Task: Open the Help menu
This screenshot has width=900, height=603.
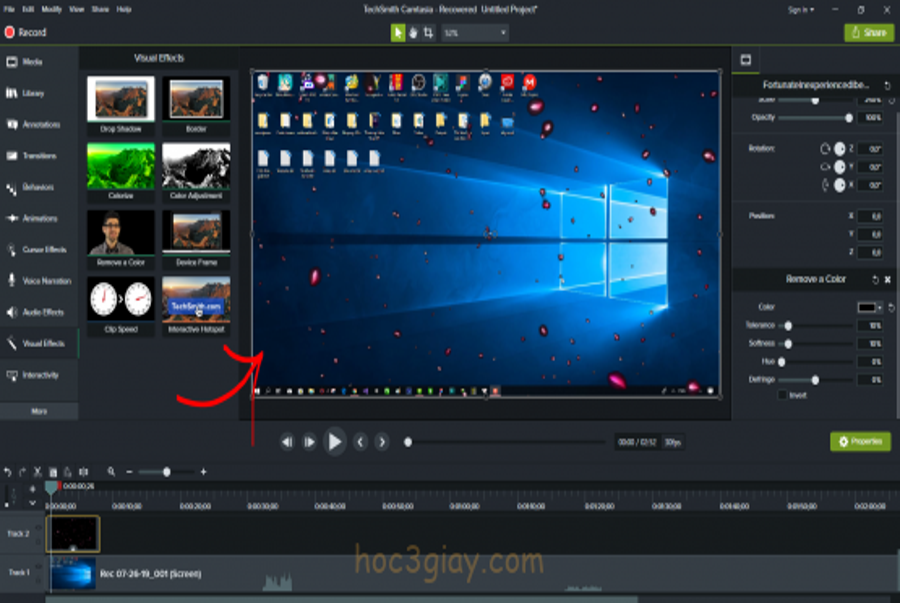Action: [x=123, y=9]
